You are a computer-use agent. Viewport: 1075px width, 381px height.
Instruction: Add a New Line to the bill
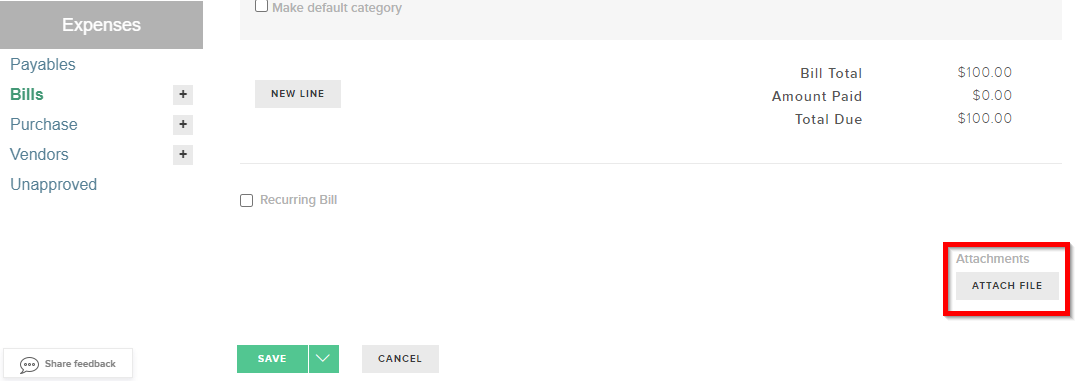pyautogui.click(x=298, y=94)
